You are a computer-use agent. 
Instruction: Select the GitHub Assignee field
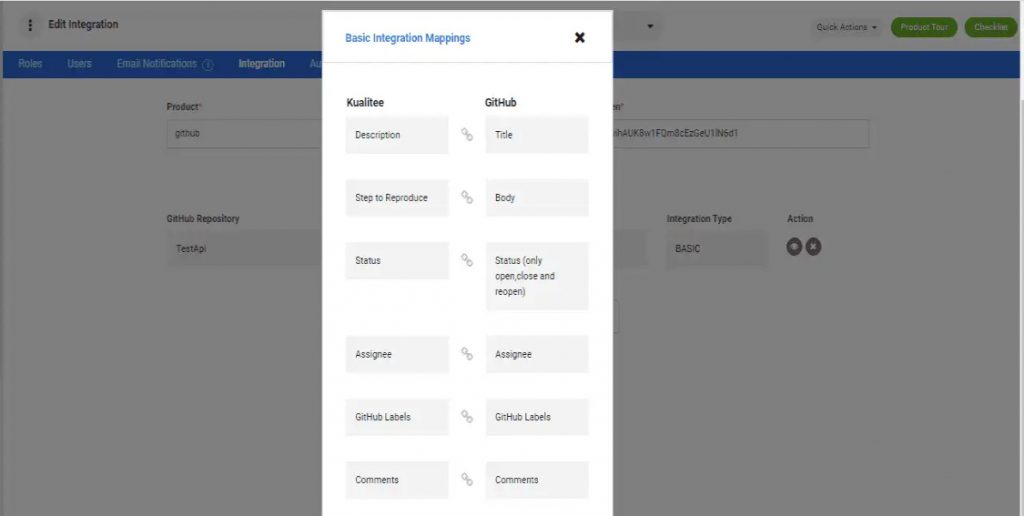537,355
